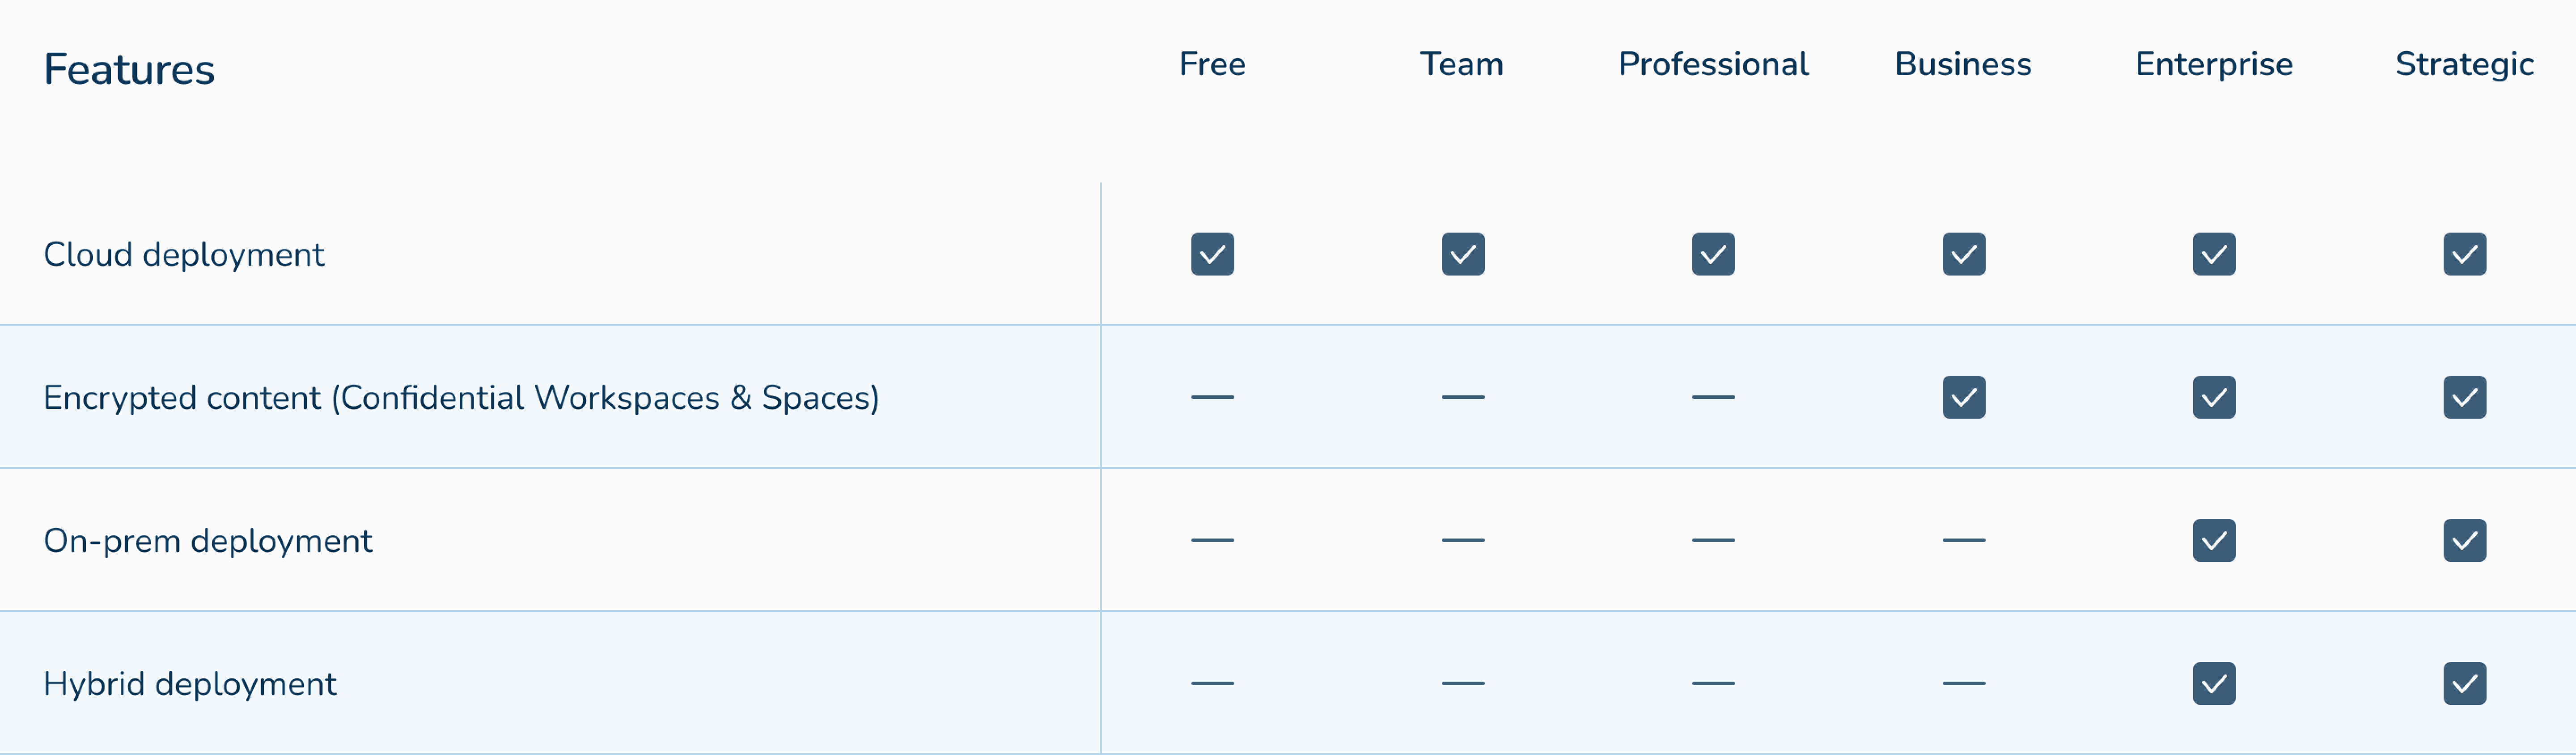Click Encrypted content checkmark under Business
Screen dimensions: 2576x755
click(1963, 397)
